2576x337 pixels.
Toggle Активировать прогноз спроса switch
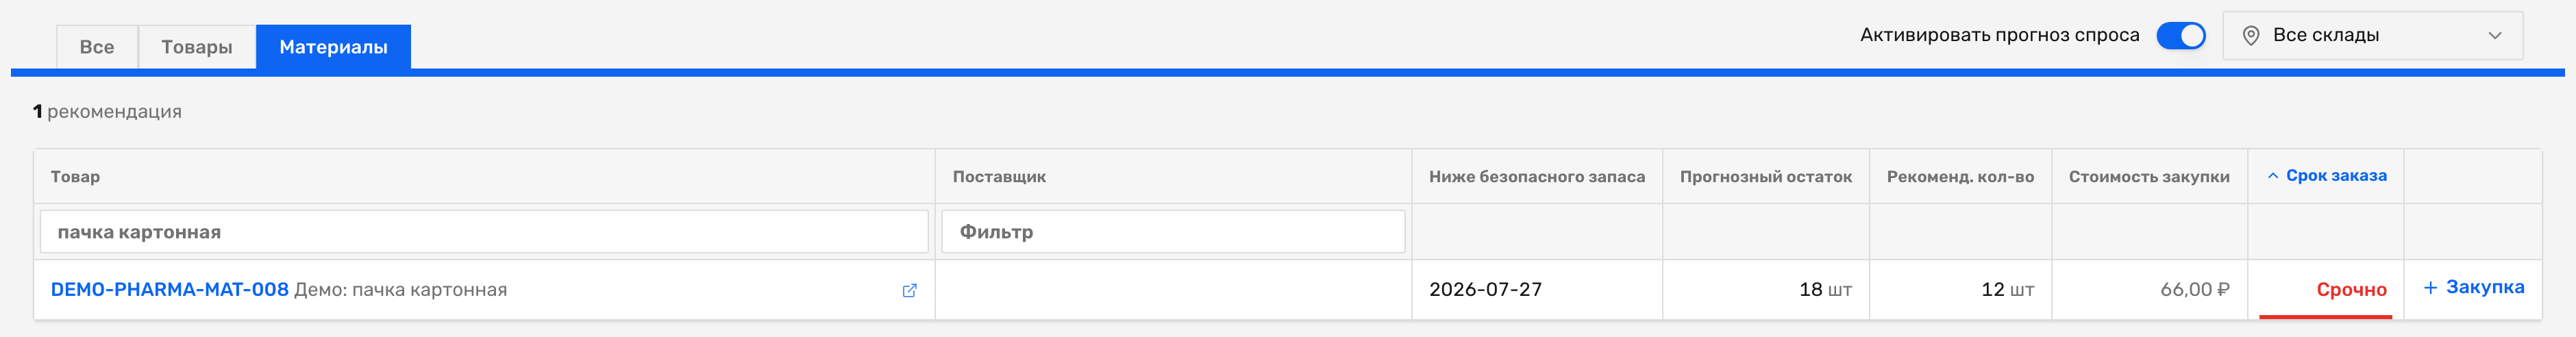pos(2180,35)
